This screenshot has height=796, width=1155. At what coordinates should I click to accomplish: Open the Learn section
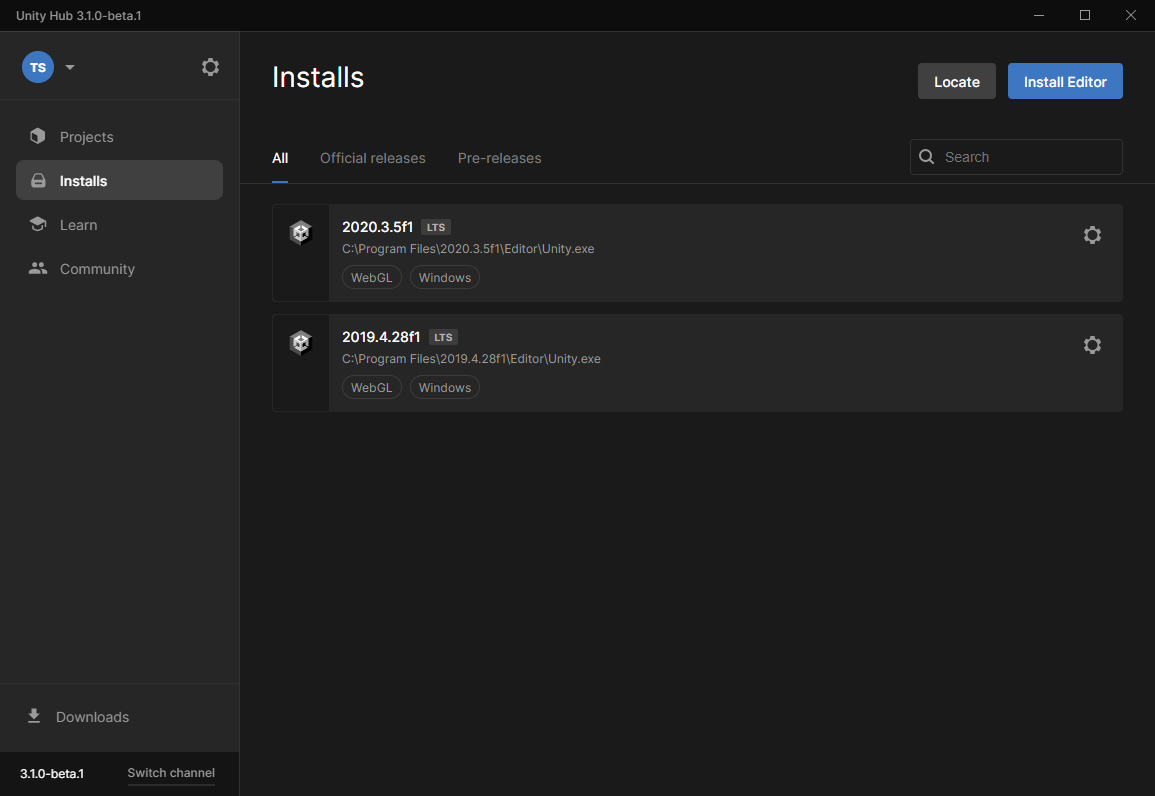point(119,225)
